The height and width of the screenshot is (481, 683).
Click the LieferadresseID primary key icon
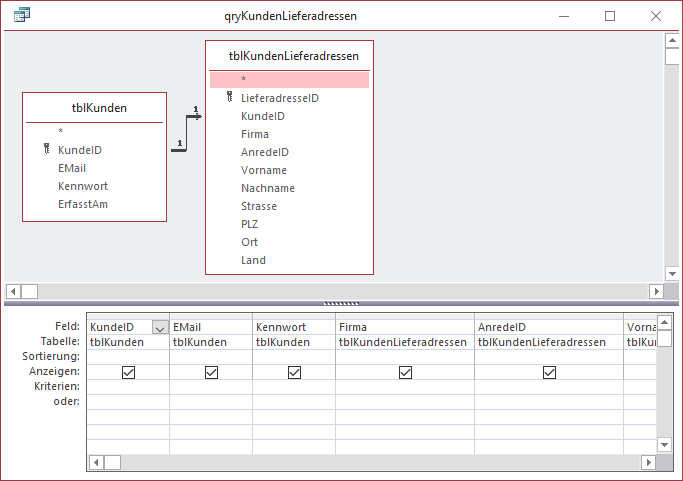(231, 98)
